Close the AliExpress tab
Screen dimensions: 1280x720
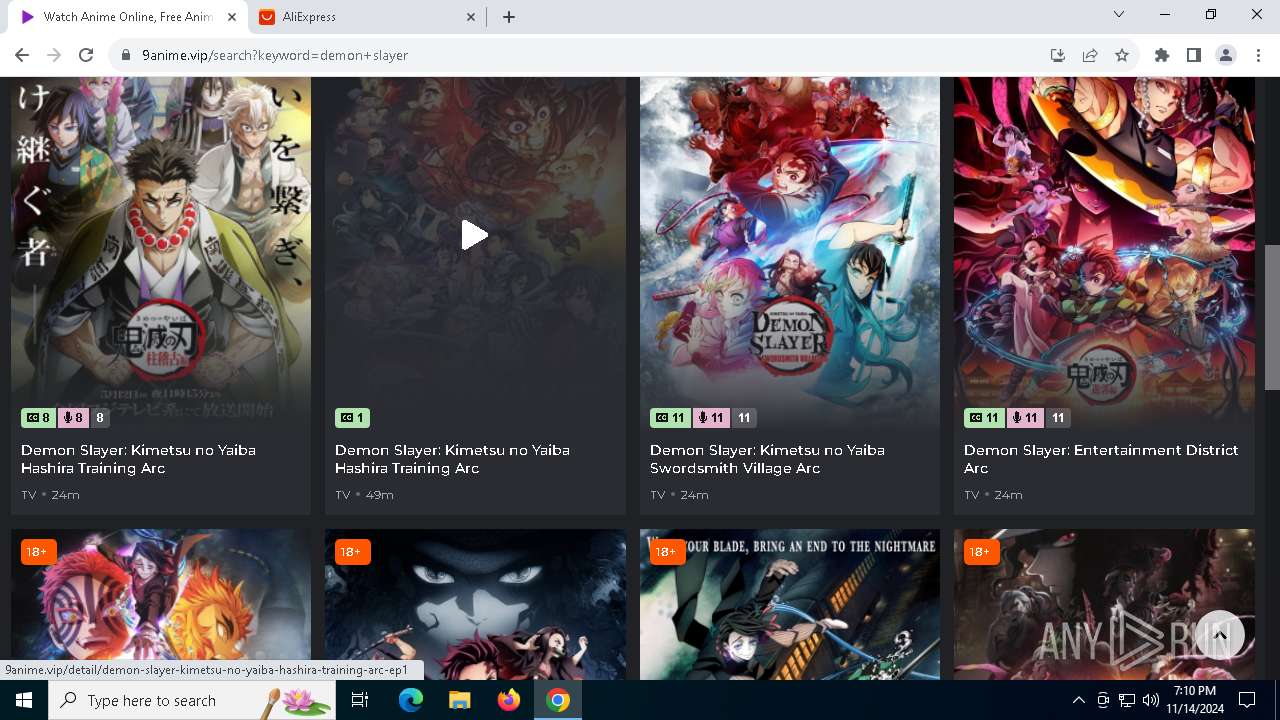(471, 17)
